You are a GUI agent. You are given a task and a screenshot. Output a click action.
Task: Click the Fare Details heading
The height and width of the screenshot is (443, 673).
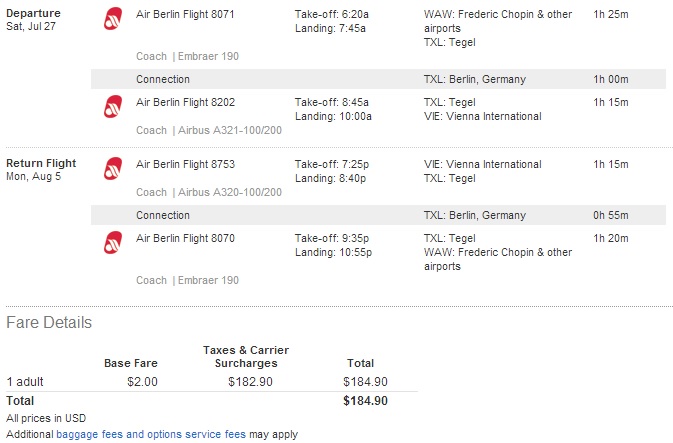(49, 322)
